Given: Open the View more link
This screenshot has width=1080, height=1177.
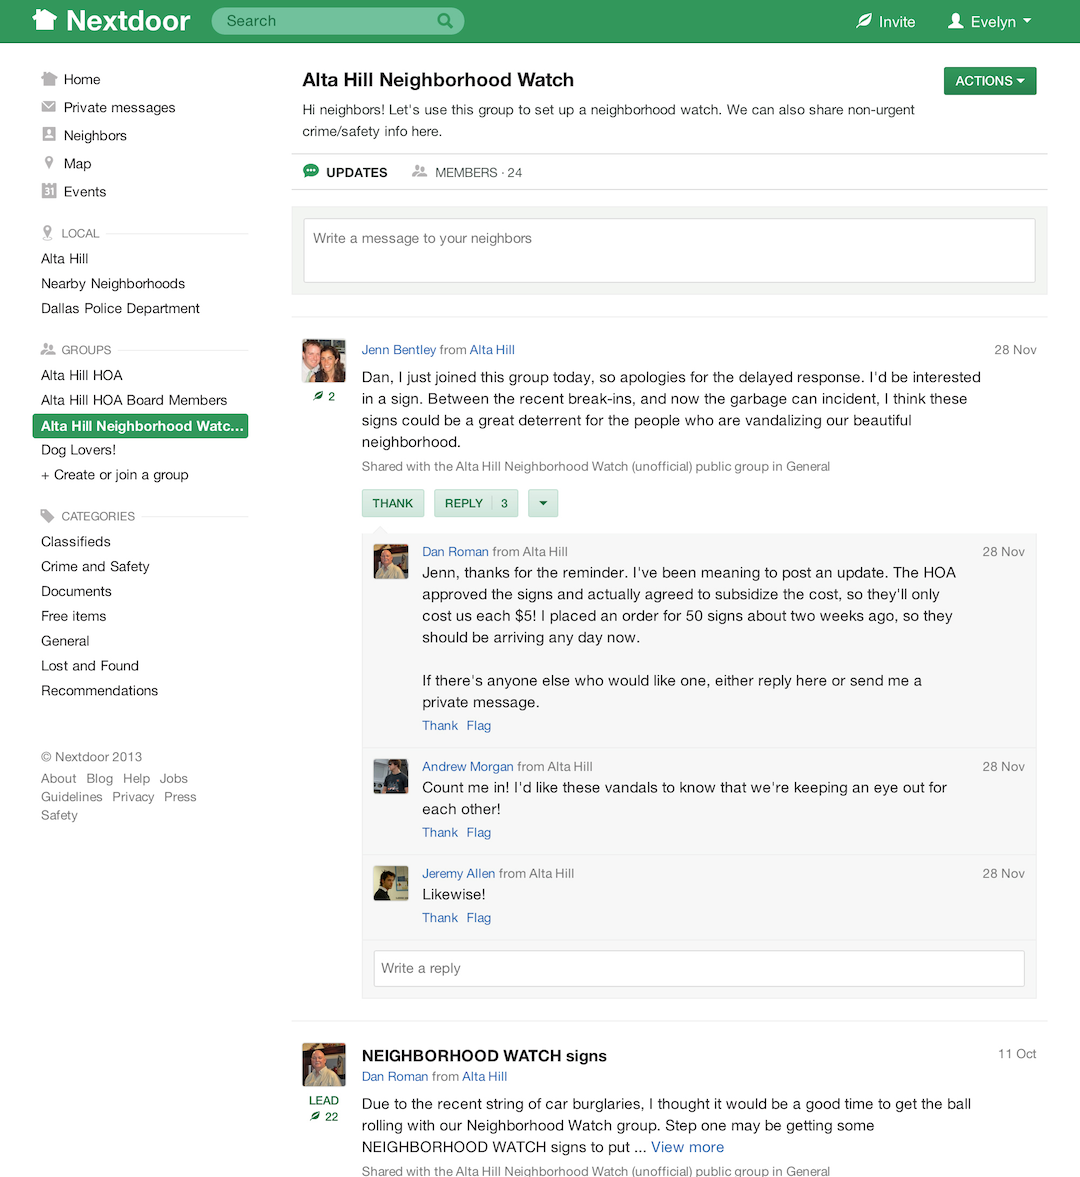Looking at the screenshot, I should (x=687, y=1147).
